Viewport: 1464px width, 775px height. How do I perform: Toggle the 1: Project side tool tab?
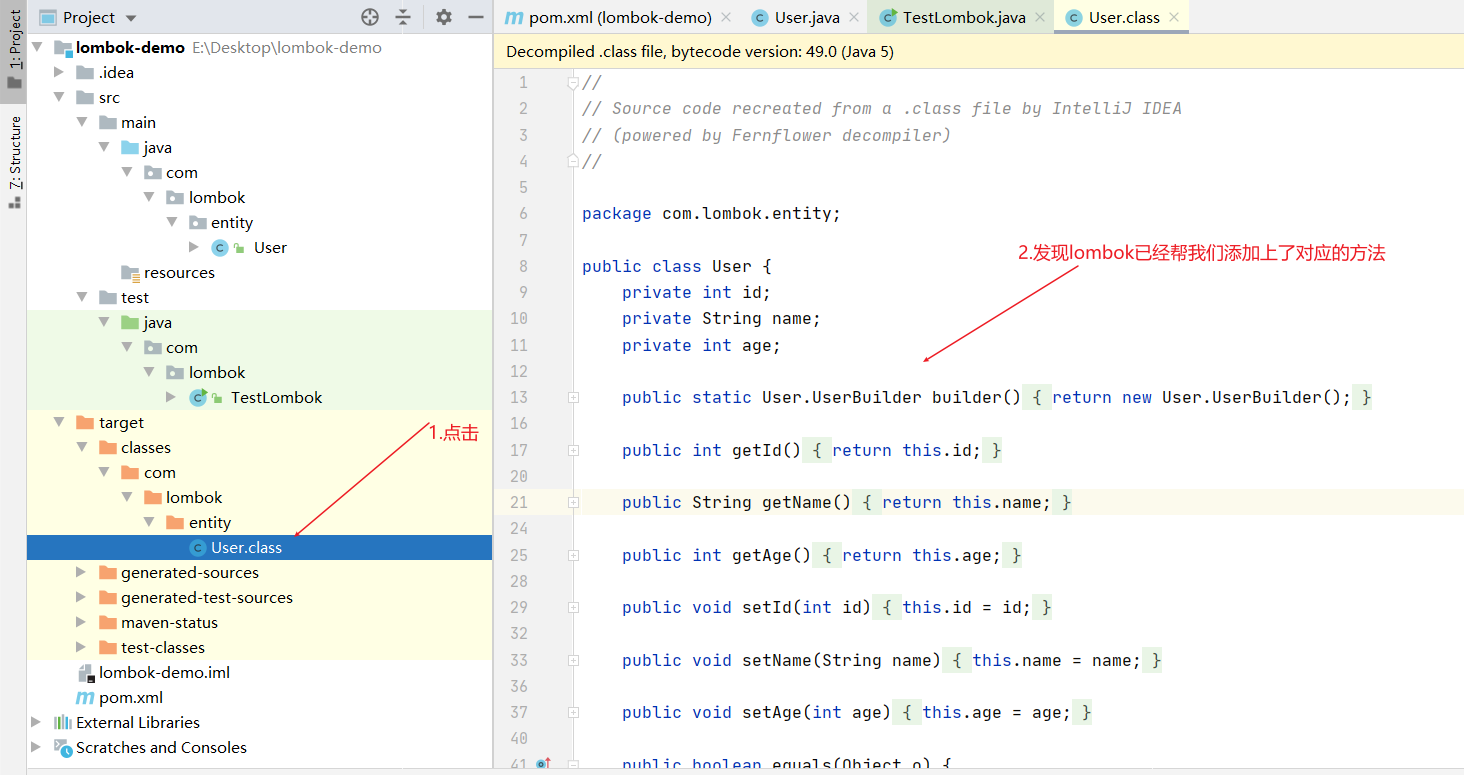[x=14, y=50]
